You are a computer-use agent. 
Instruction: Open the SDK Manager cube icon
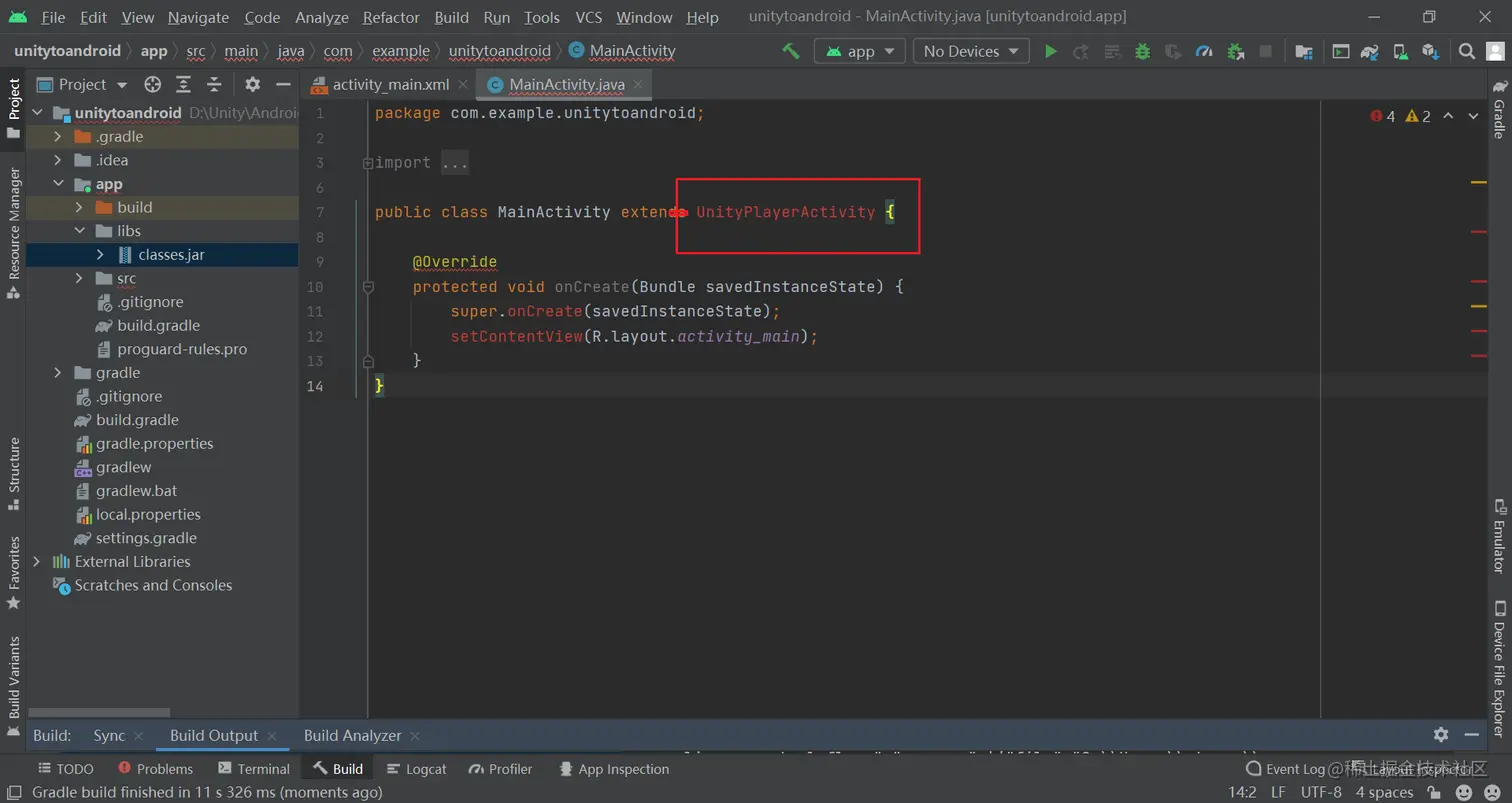tap(1430, 51)
